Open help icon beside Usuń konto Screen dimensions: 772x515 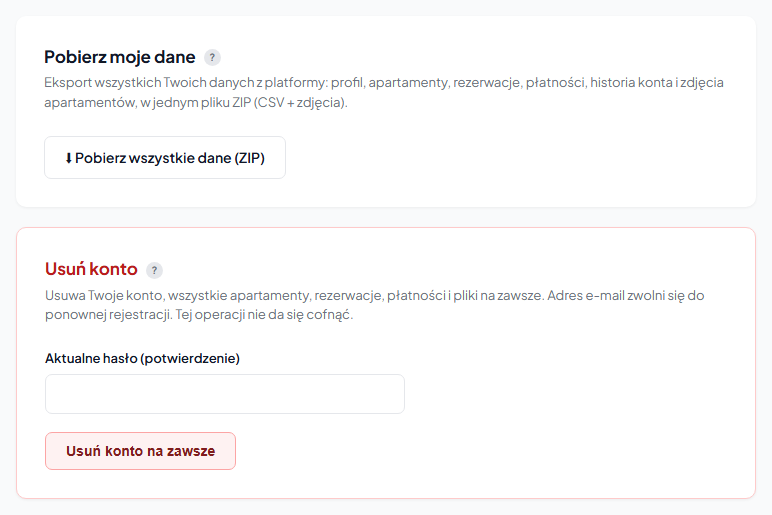pos(154,270)
